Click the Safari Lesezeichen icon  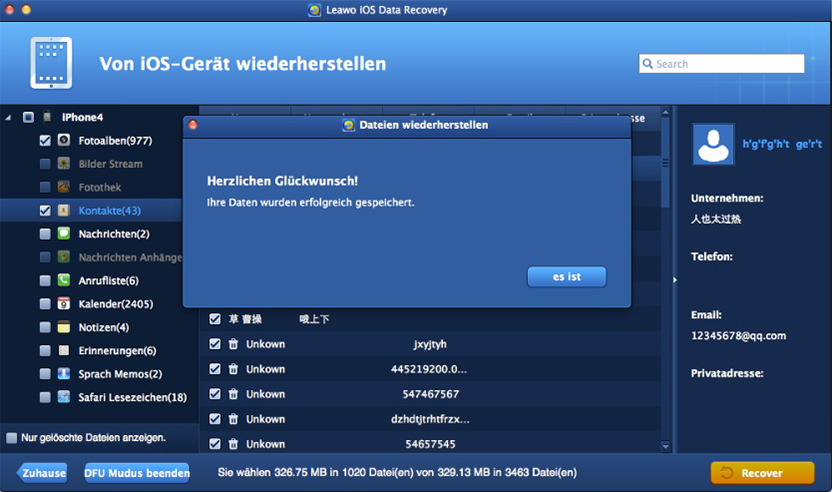click(64, 397)
